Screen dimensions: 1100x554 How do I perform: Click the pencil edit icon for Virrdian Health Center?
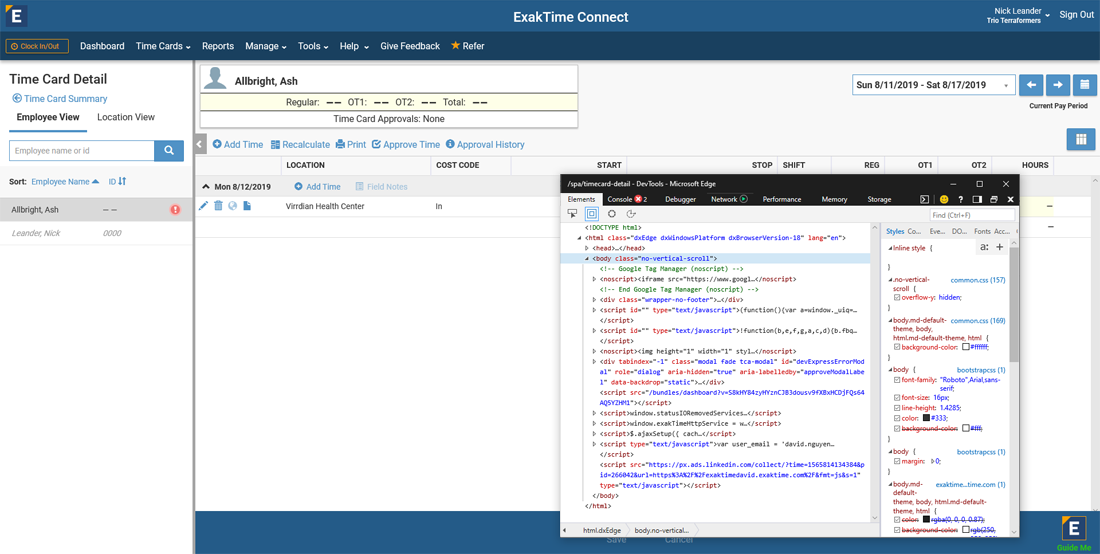point(203,206)
